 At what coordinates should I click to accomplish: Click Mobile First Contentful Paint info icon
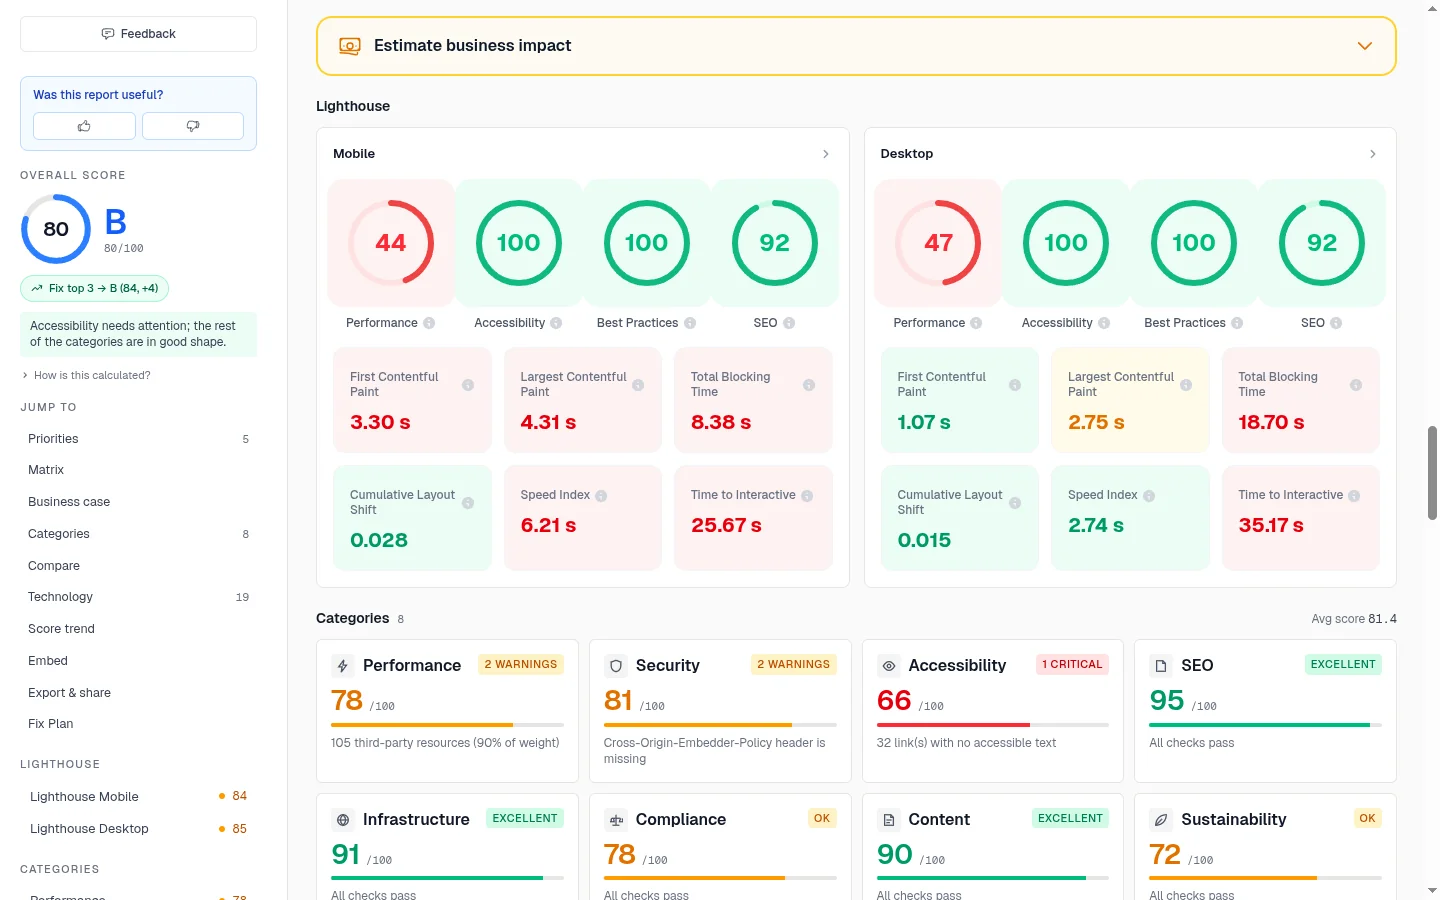[x=468, y=385]
